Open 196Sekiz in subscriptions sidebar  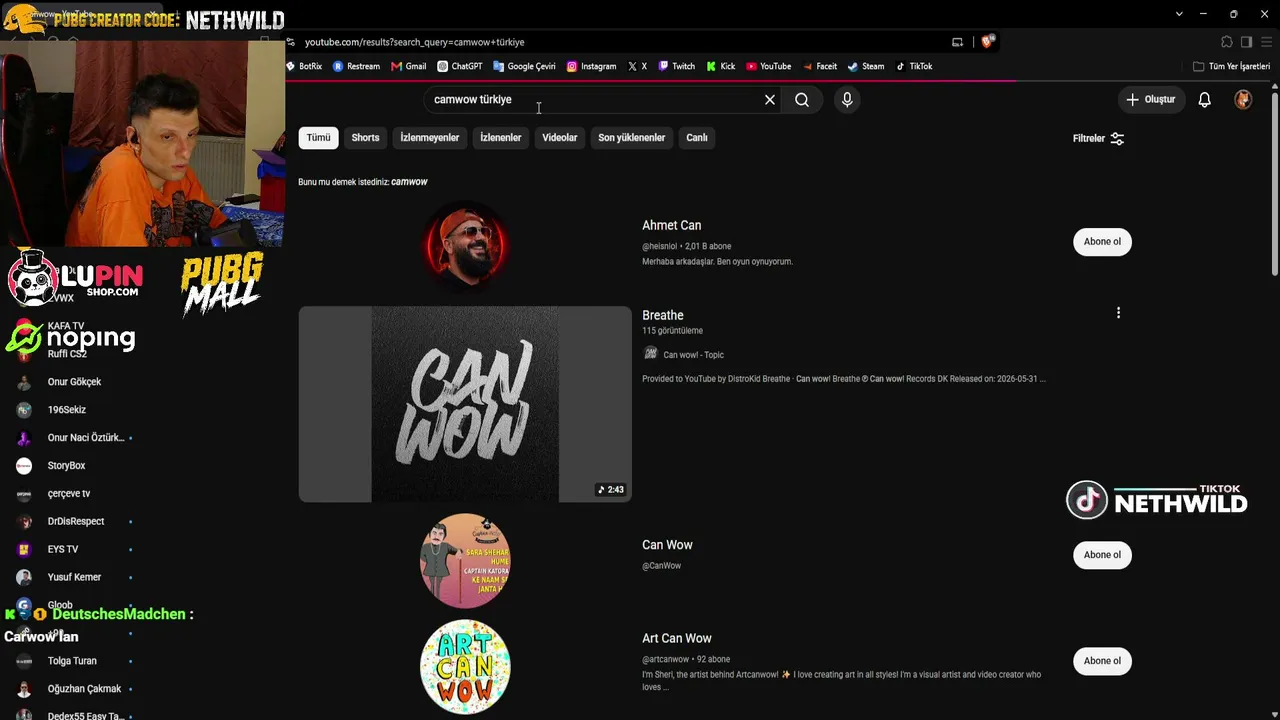click(x=67, y=410)
